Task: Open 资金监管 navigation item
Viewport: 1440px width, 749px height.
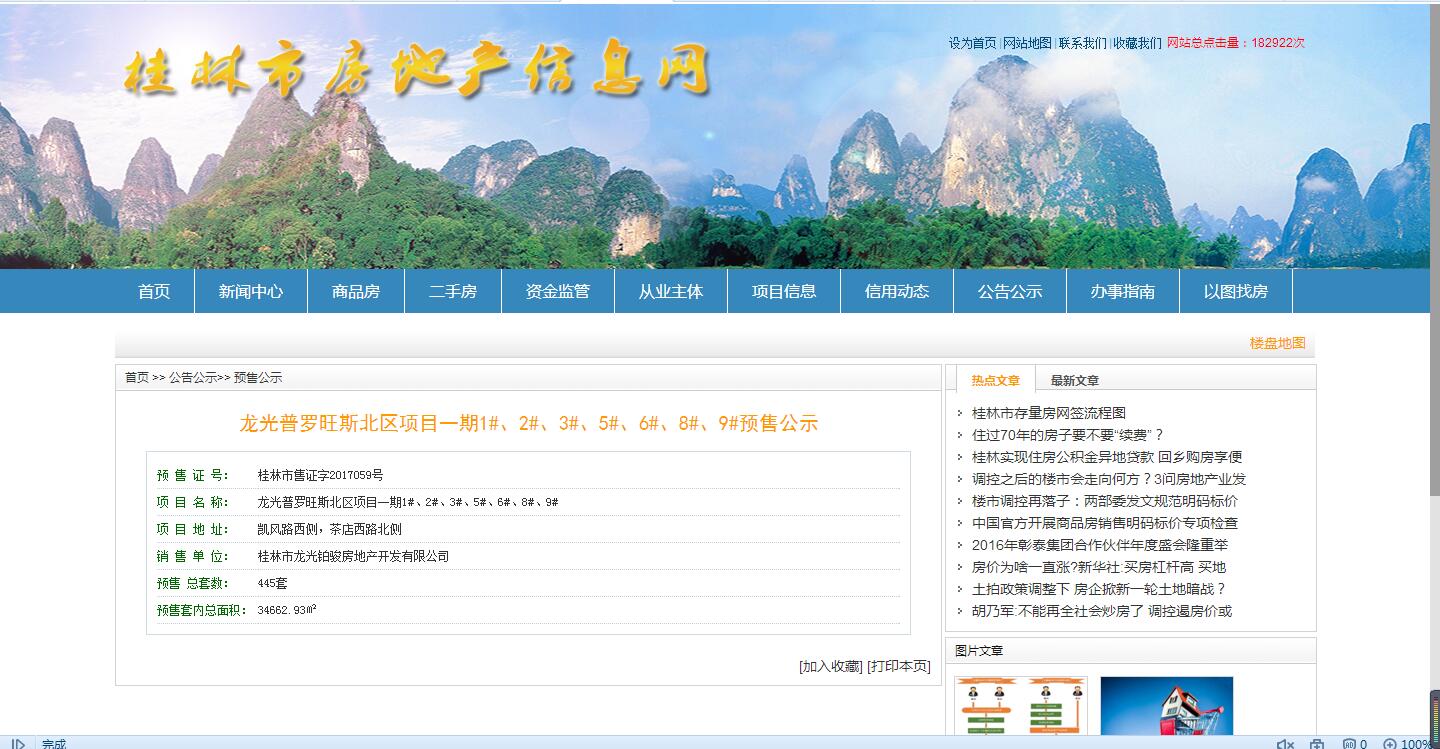Action: [x=558, y=291]
